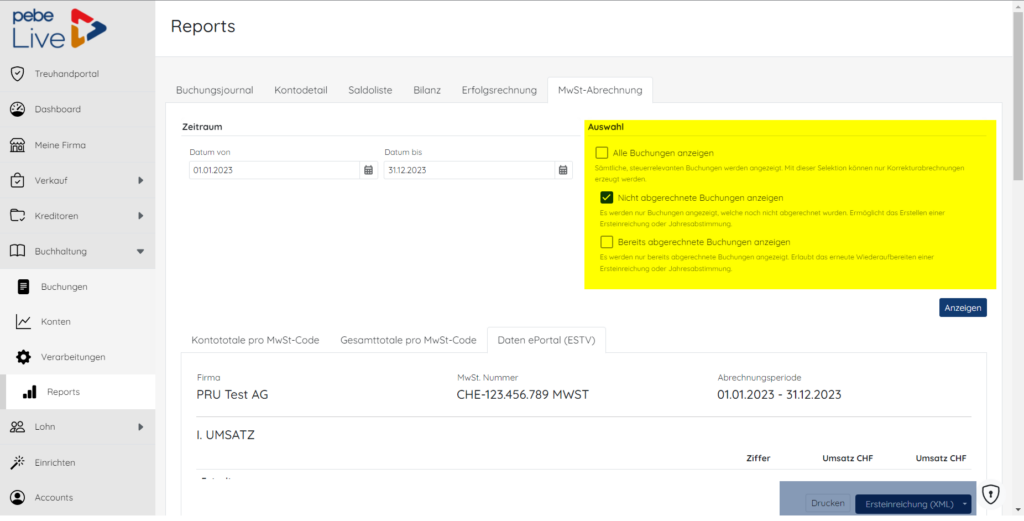
Task: Enable Alle Buchungen anzeigen checkbox
Action: [x=601, y=153]
